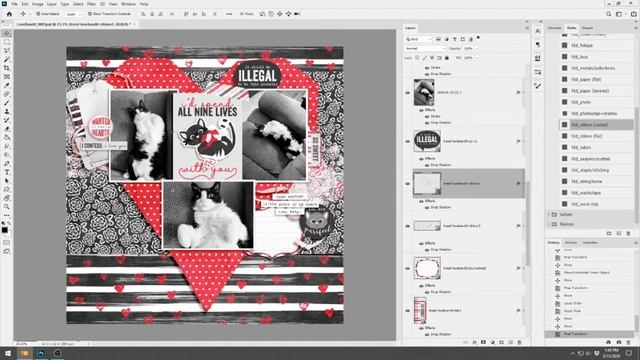This screenshot has width=640, height=360.
Task: Click the lock all icon in Layers panel
Action: (x=447, y=58)
